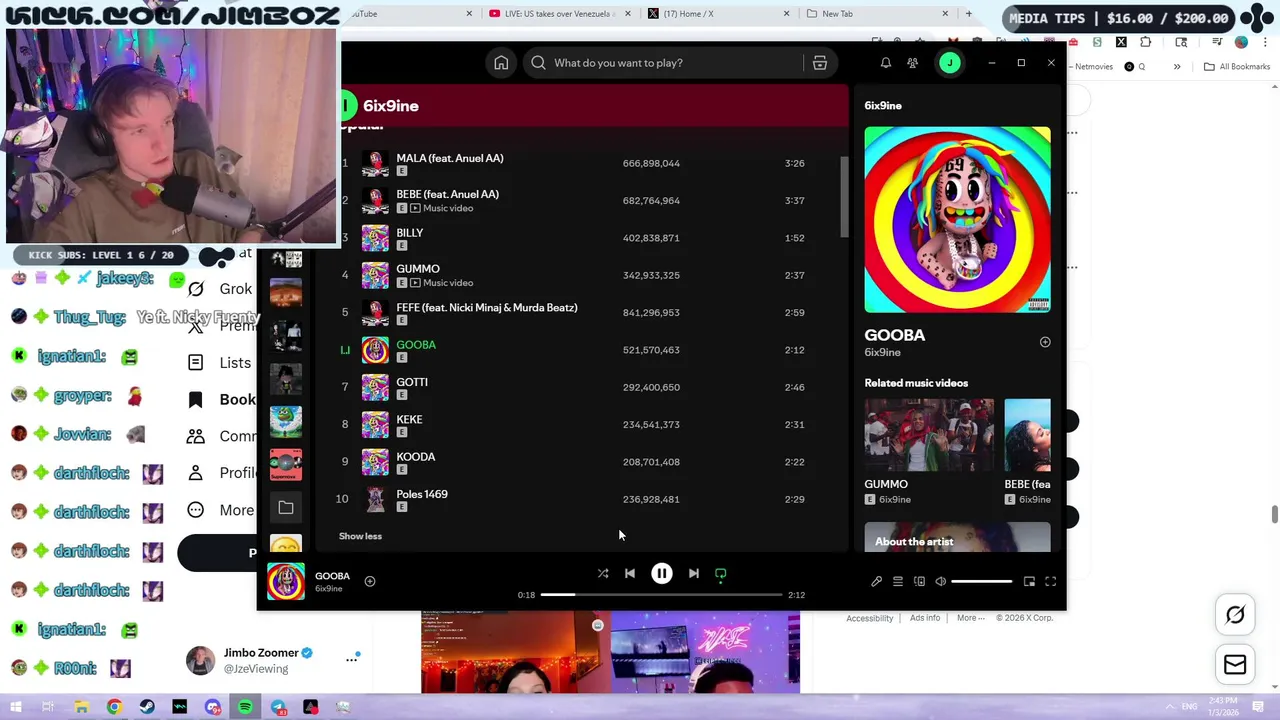Open the Chrome Extensions puzzle icon
The width and height of the screenshot is (1280, 720).
(x=1145, y=42)
